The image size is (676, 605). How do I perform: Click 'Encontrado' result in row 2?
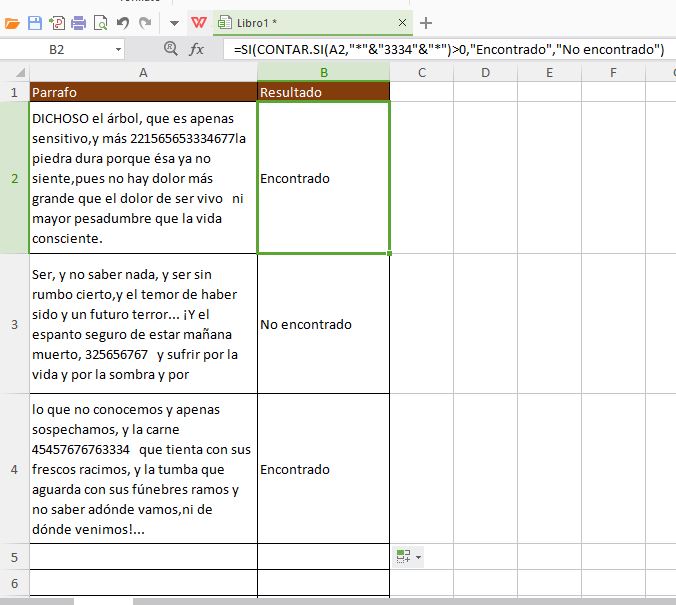click(x=323, y=178)
